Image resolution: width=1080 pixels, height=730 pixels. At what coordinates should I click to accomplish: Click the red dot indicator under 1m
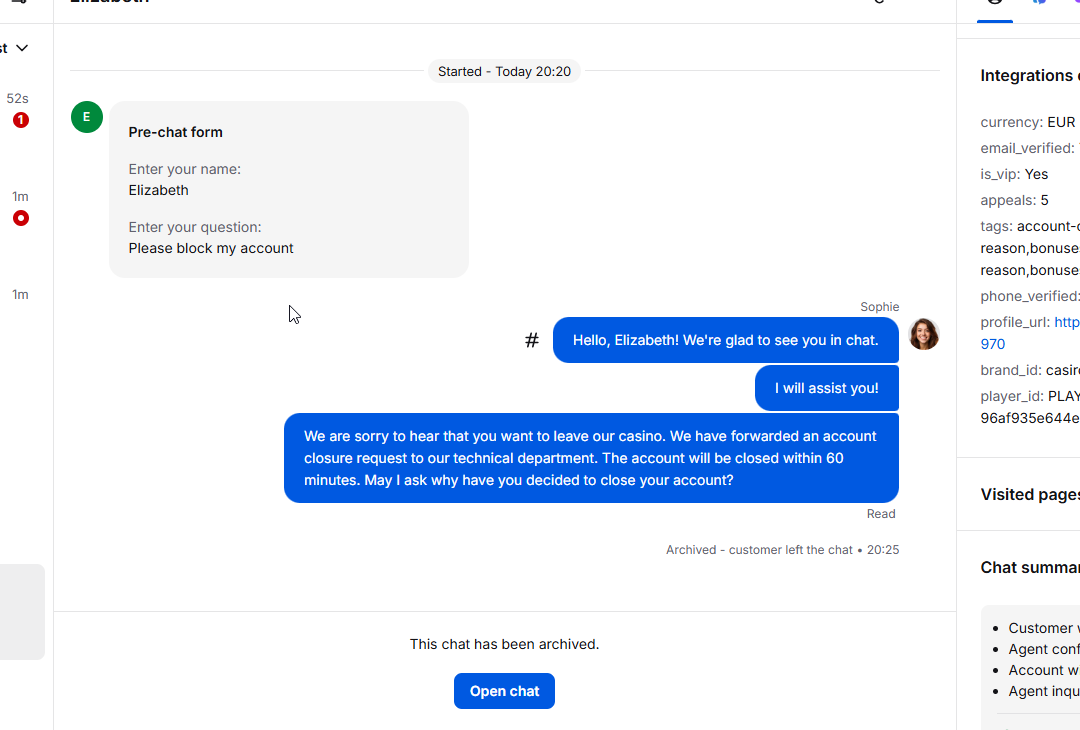pos(21,218)
